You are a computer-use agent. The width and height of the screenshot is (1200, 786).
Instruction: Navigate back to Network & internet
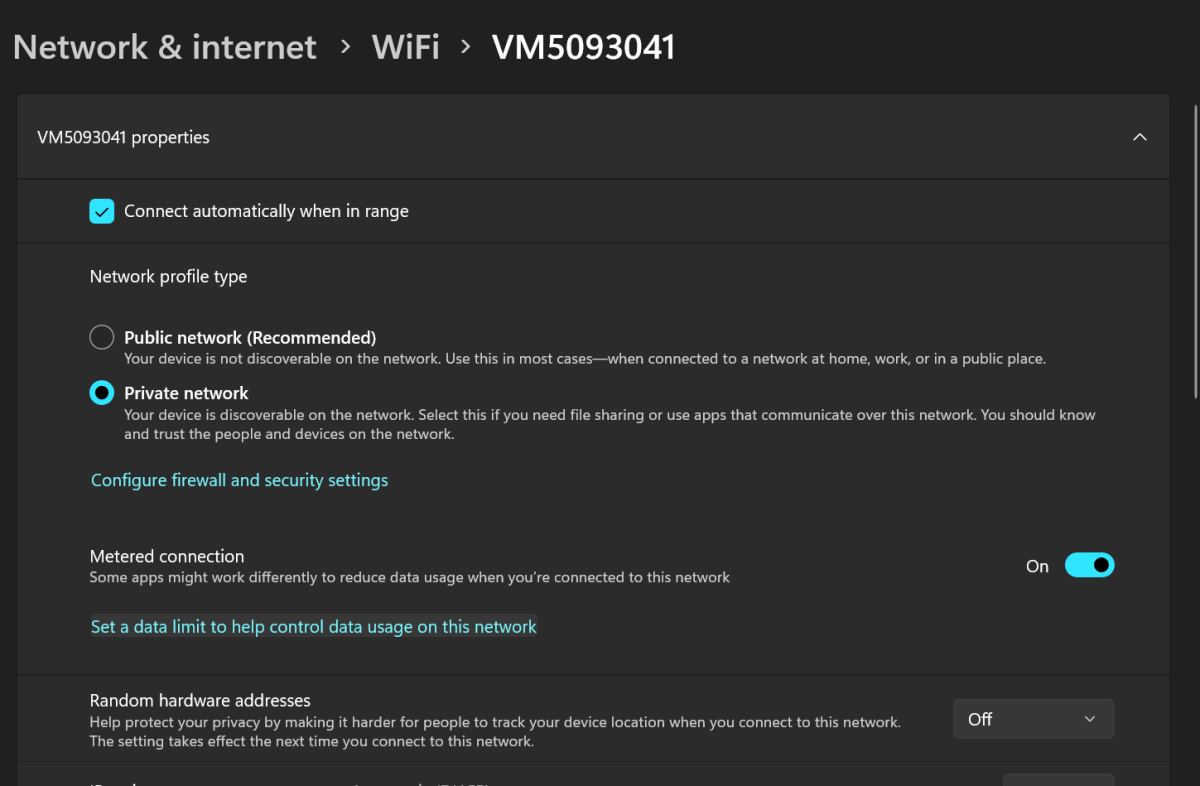tap(163, 46)
